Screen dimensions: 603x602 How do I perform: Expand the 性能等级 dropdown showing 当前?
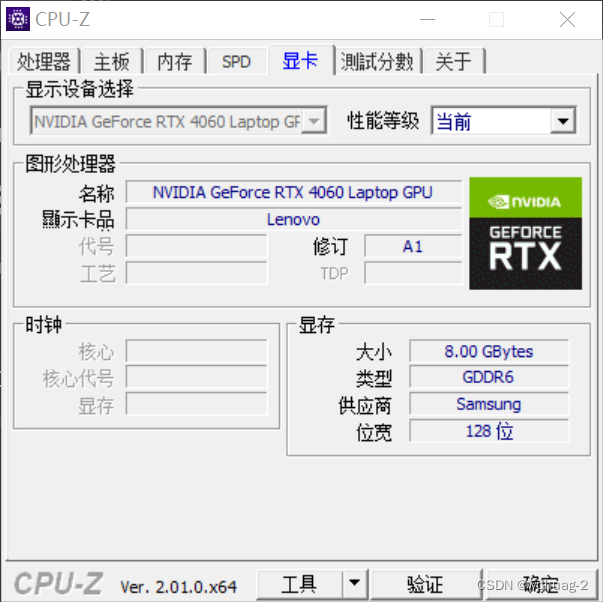[504, 122]
